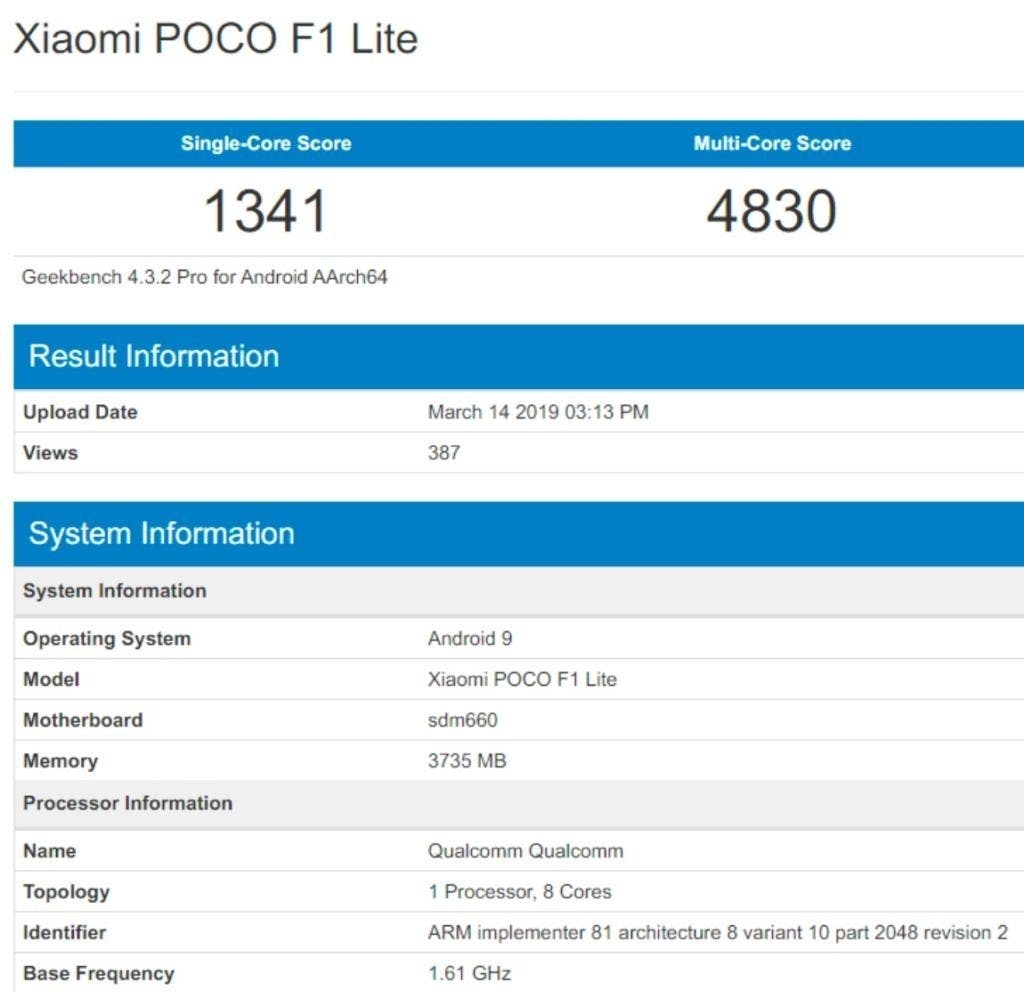
Task: Select the Android 9 operating system value
Action: [470, 639]
